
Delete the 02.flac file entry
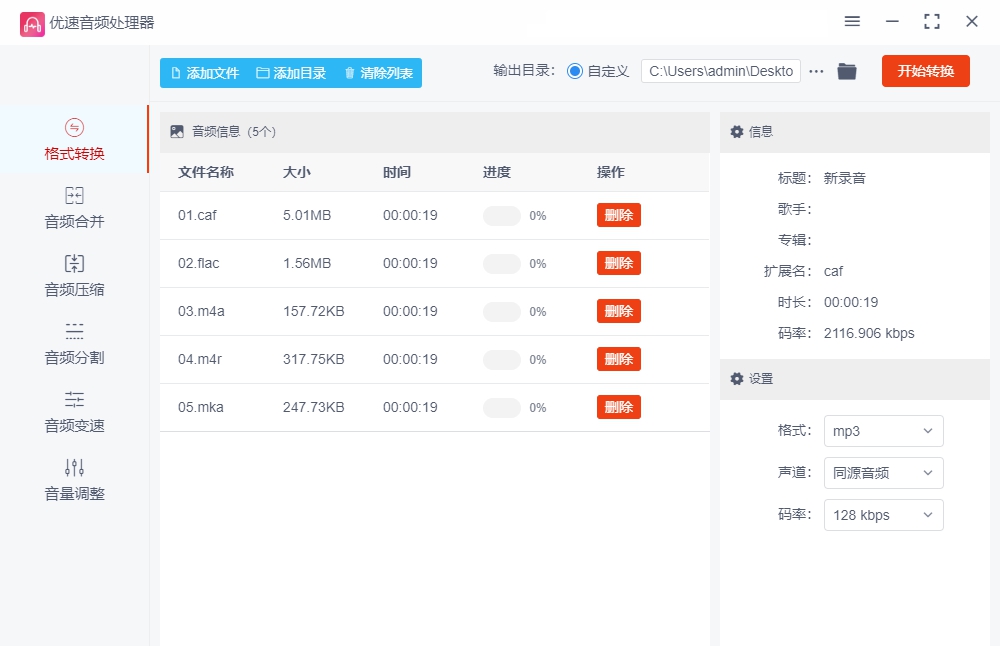pos(618,263)
